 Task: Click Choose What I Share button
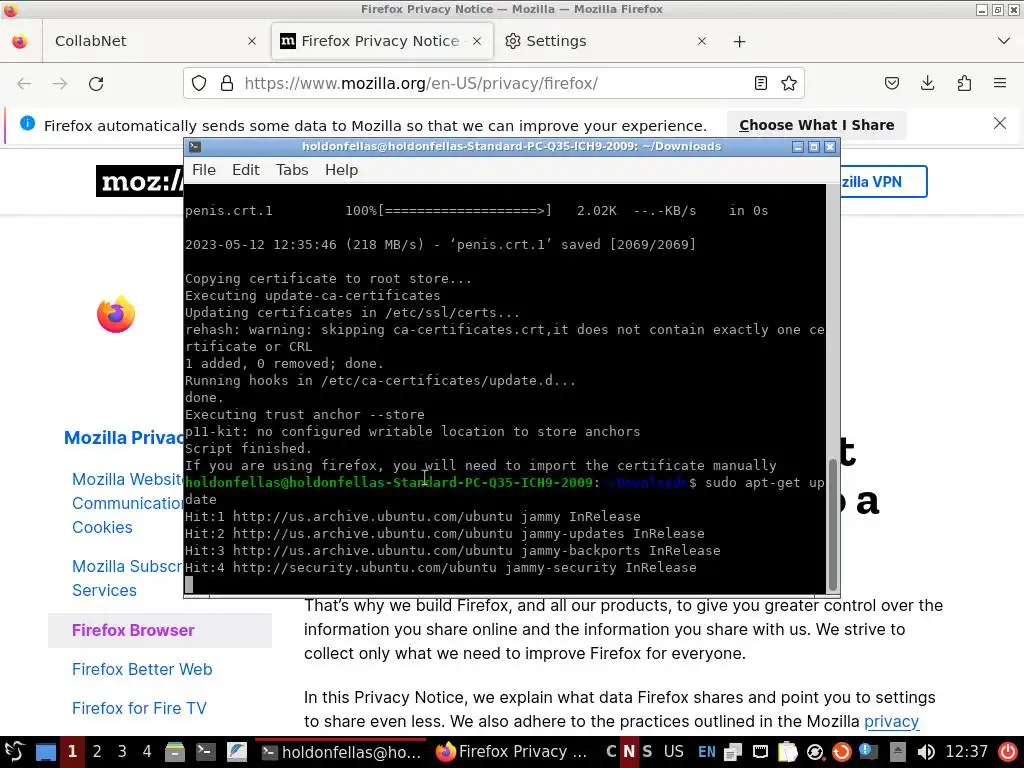[816, 125]
